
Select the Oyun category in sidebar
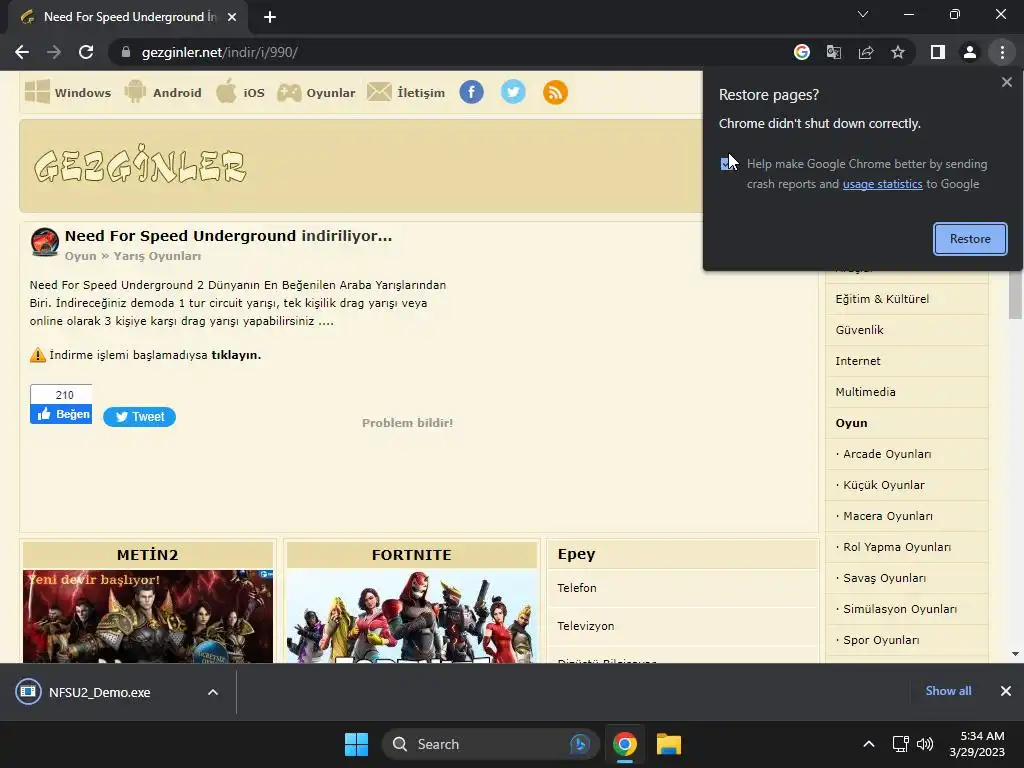906,423
